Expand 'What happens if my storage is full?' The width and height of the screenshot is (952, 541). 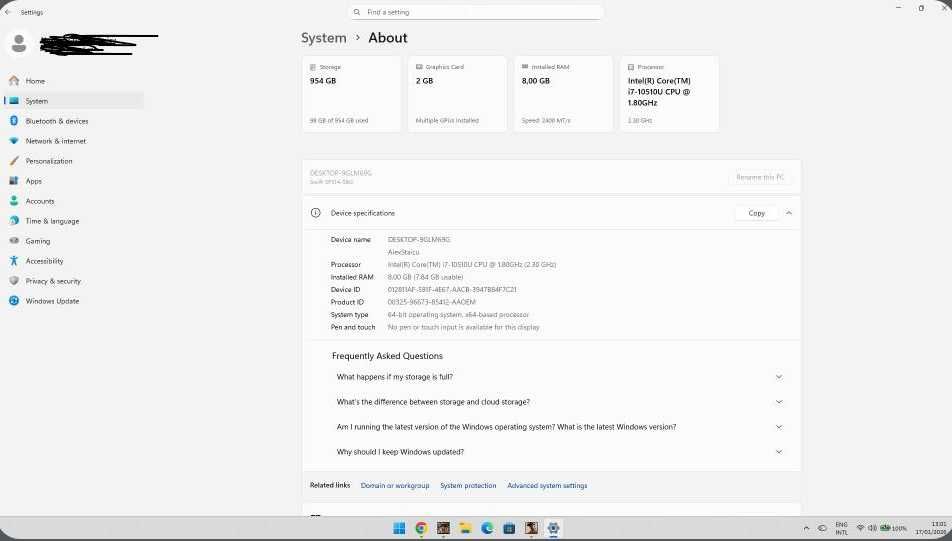[x=551, y=377]
